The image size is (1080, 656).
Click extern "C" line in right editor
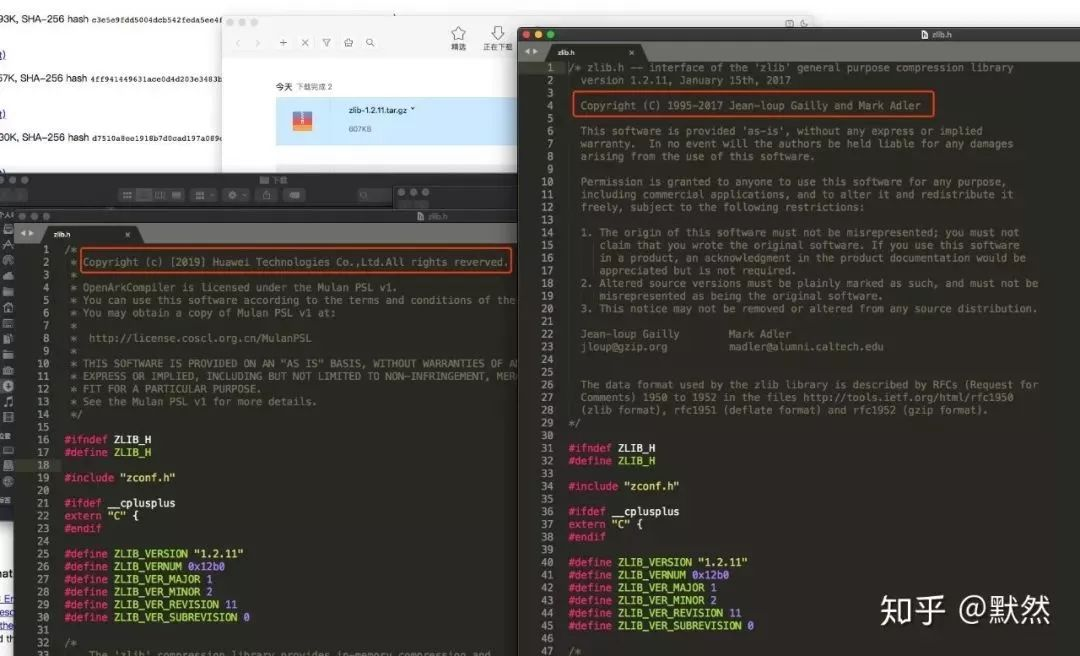click(605, 524)
